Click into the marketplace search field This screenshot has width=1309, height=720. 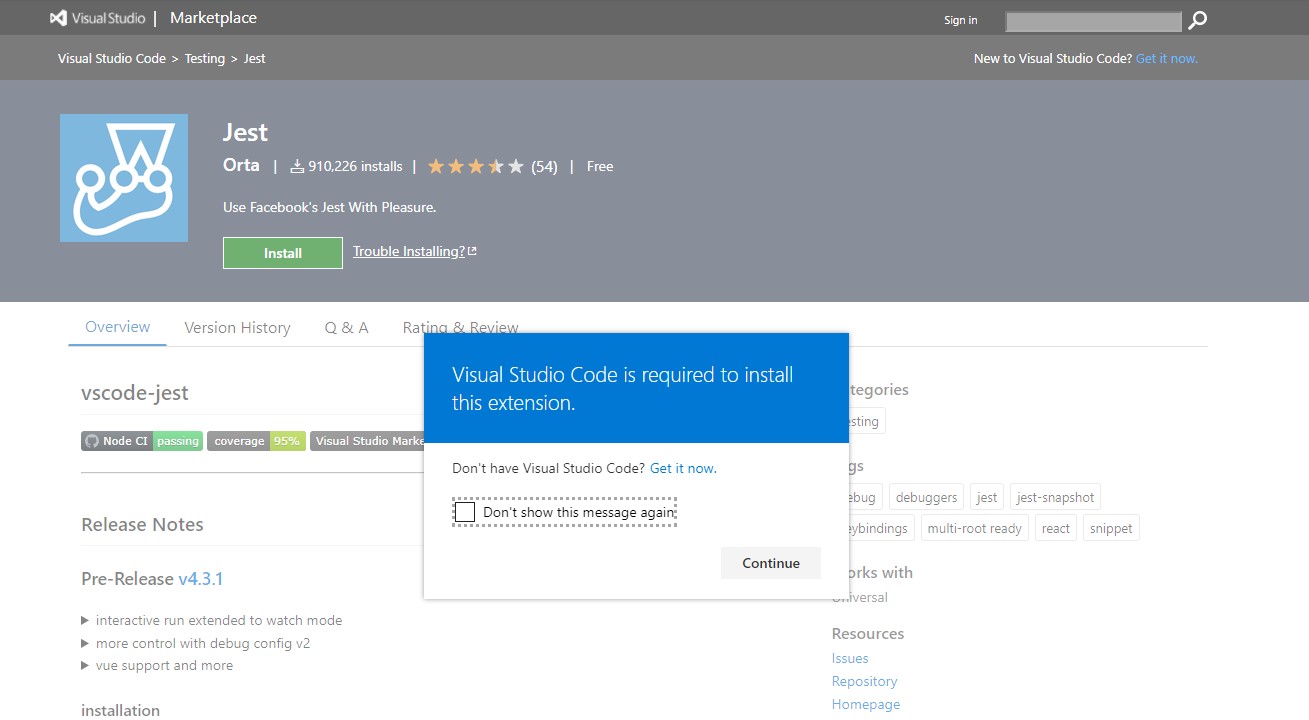pyautogui.click(x=1094, y=21)
